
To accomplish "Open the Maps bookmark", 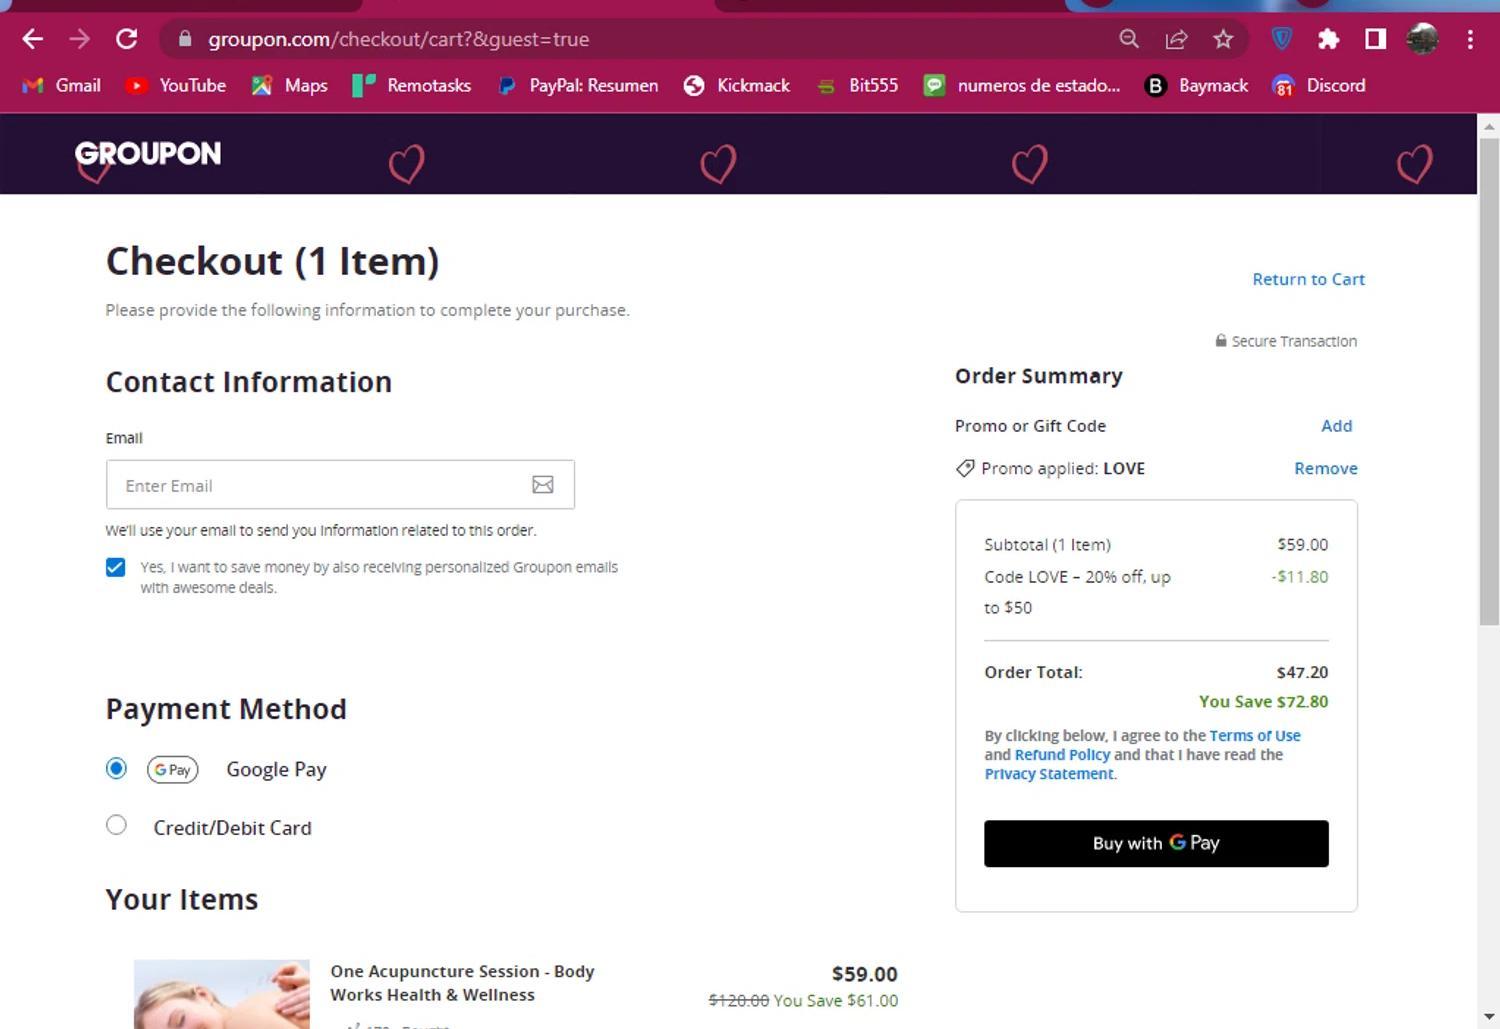I will coord(289,85).
